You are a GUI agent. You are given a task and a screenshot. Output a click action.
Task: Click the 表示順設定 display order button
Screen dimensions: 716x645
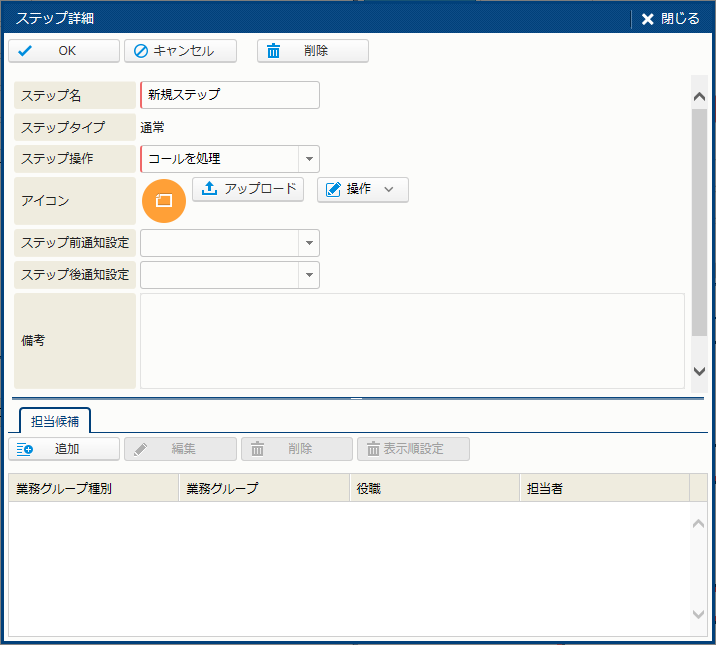click(413, 449)
